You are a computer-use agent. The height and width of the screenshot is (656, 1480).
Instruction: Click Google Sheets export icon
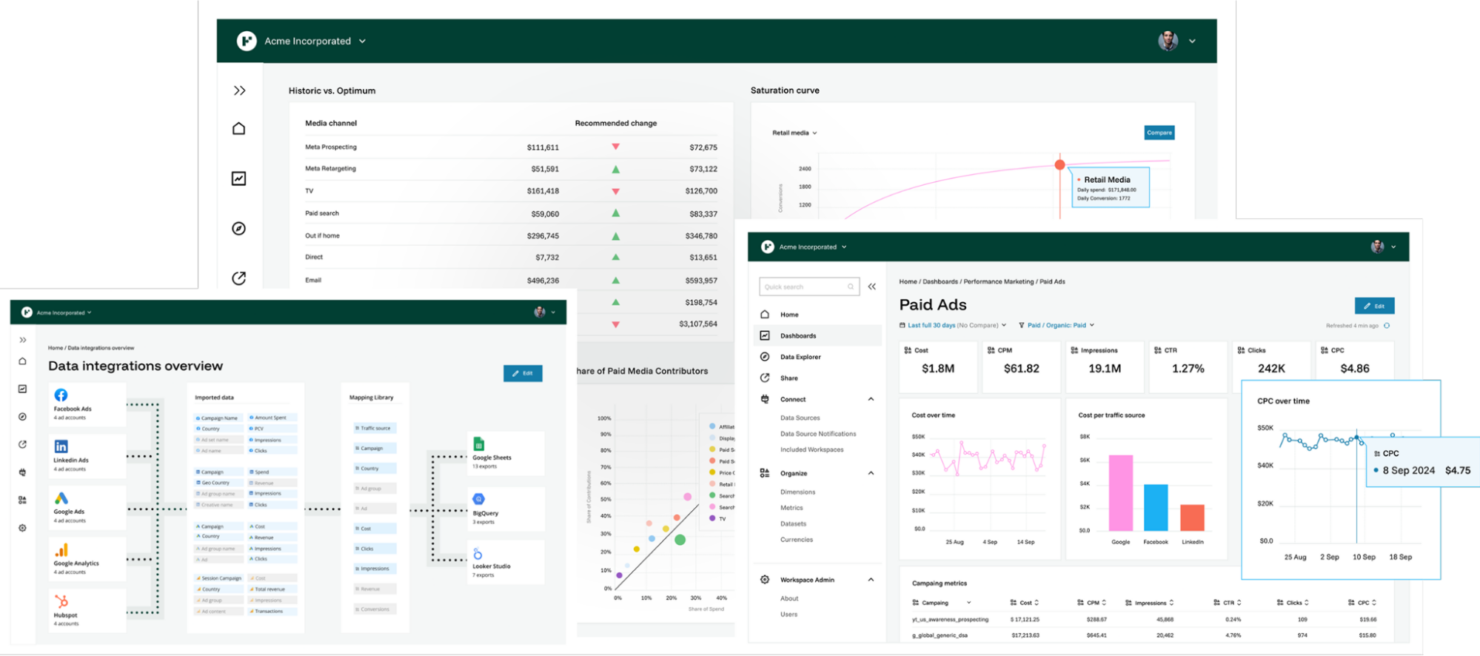(479, 444)
